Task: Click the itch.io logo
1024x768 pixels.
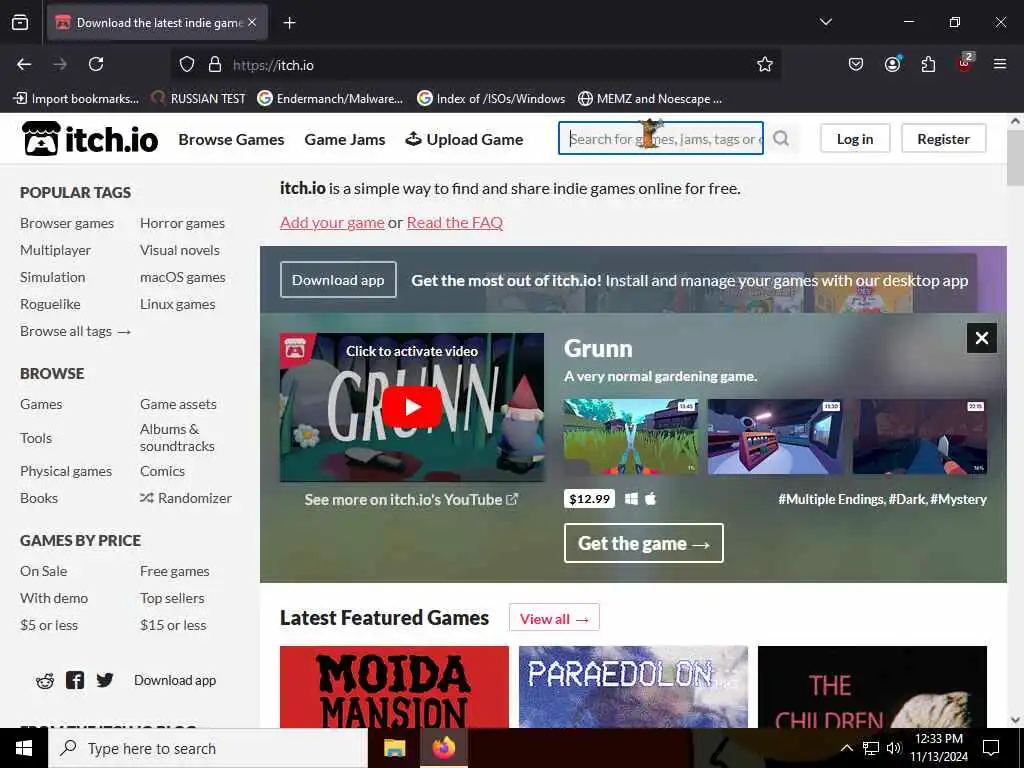Action: point(90,138)
